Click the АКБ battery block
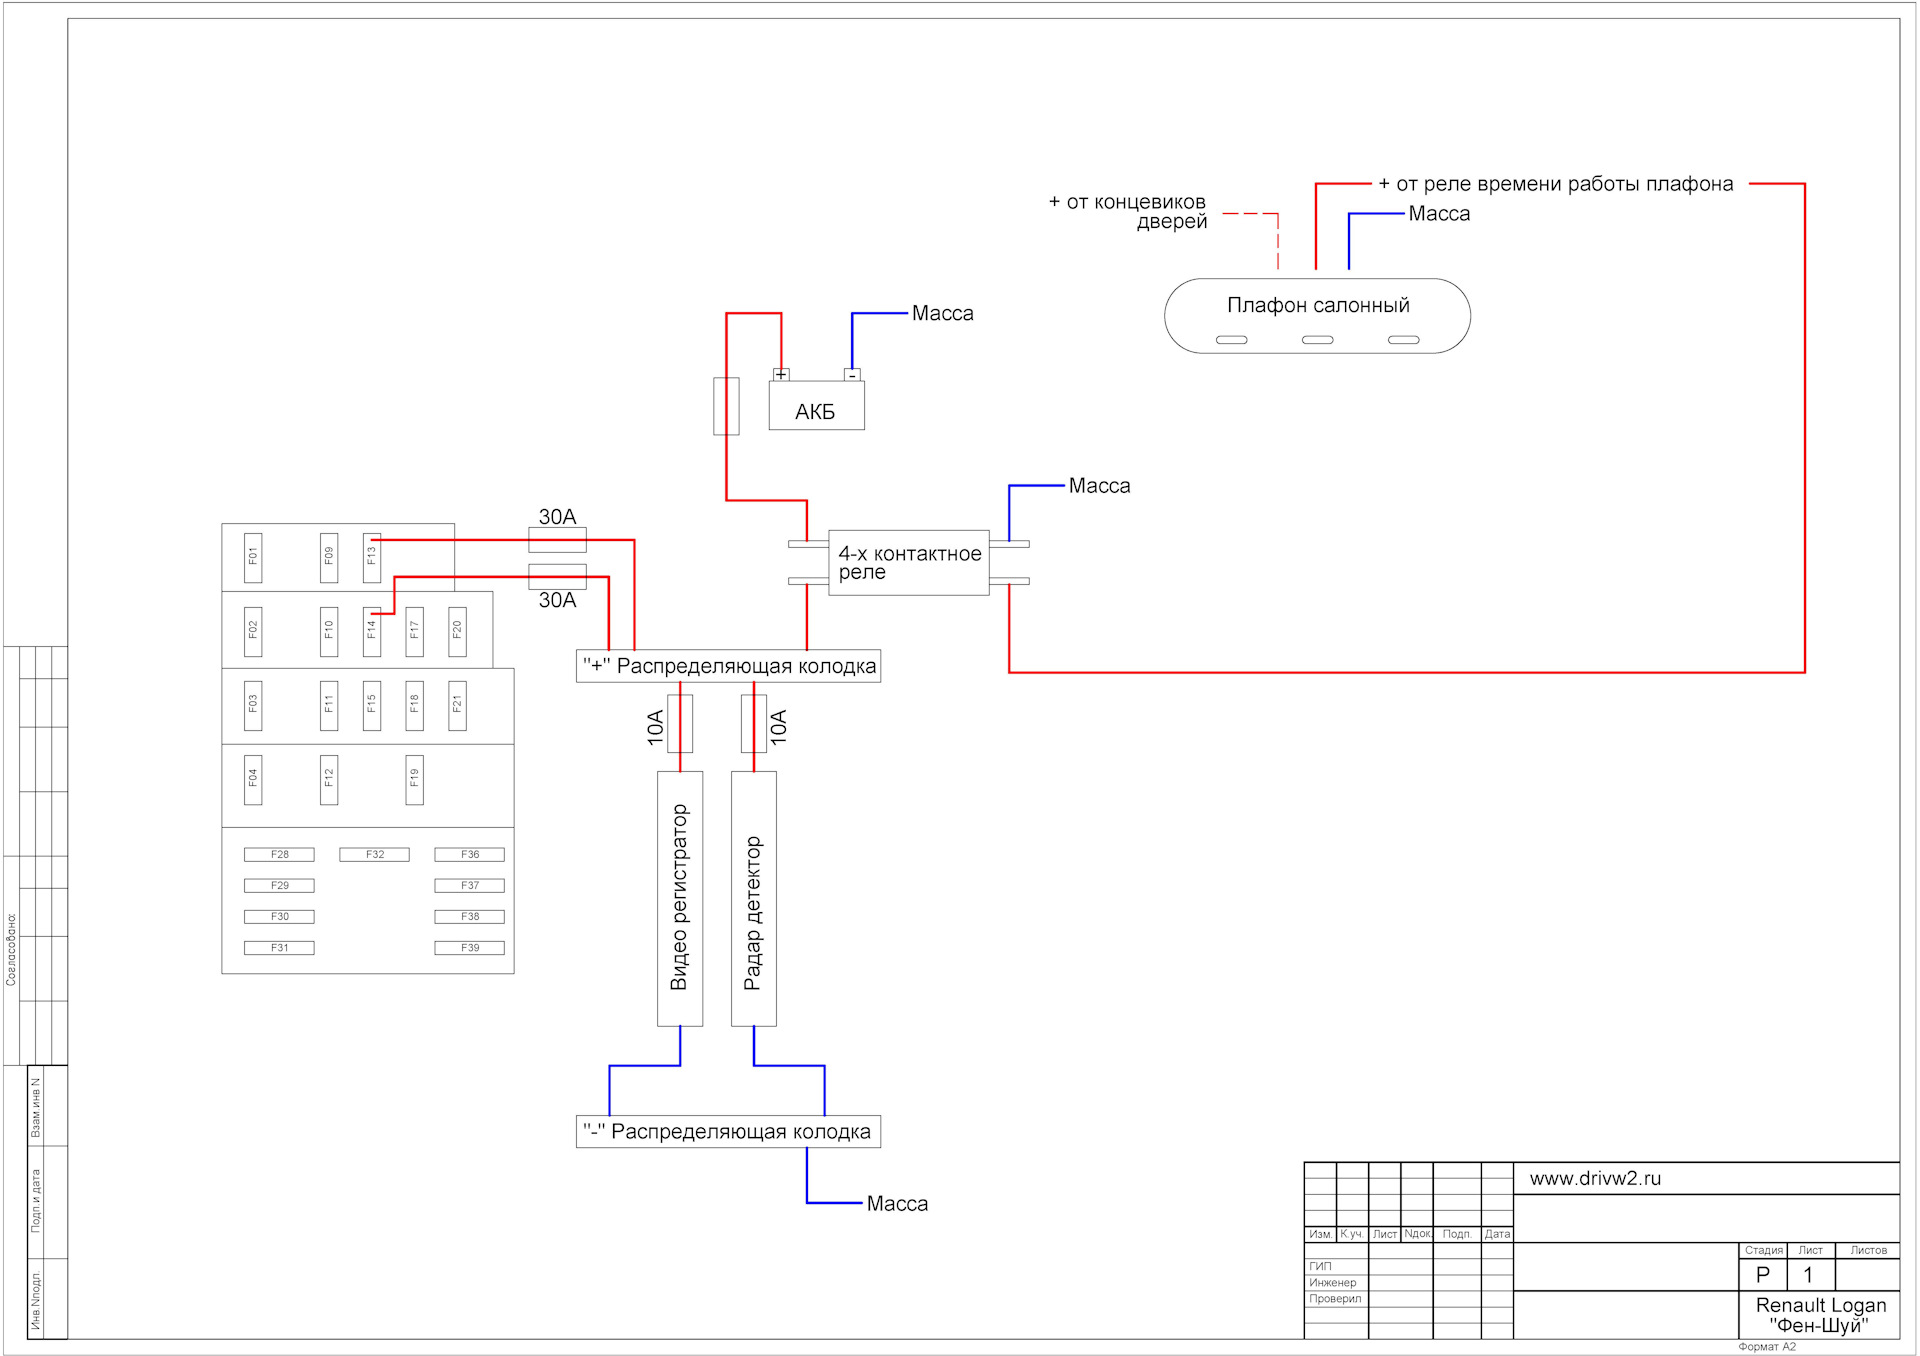The width and height of the screenshot is (1920, 1356). tap(816, 405)
